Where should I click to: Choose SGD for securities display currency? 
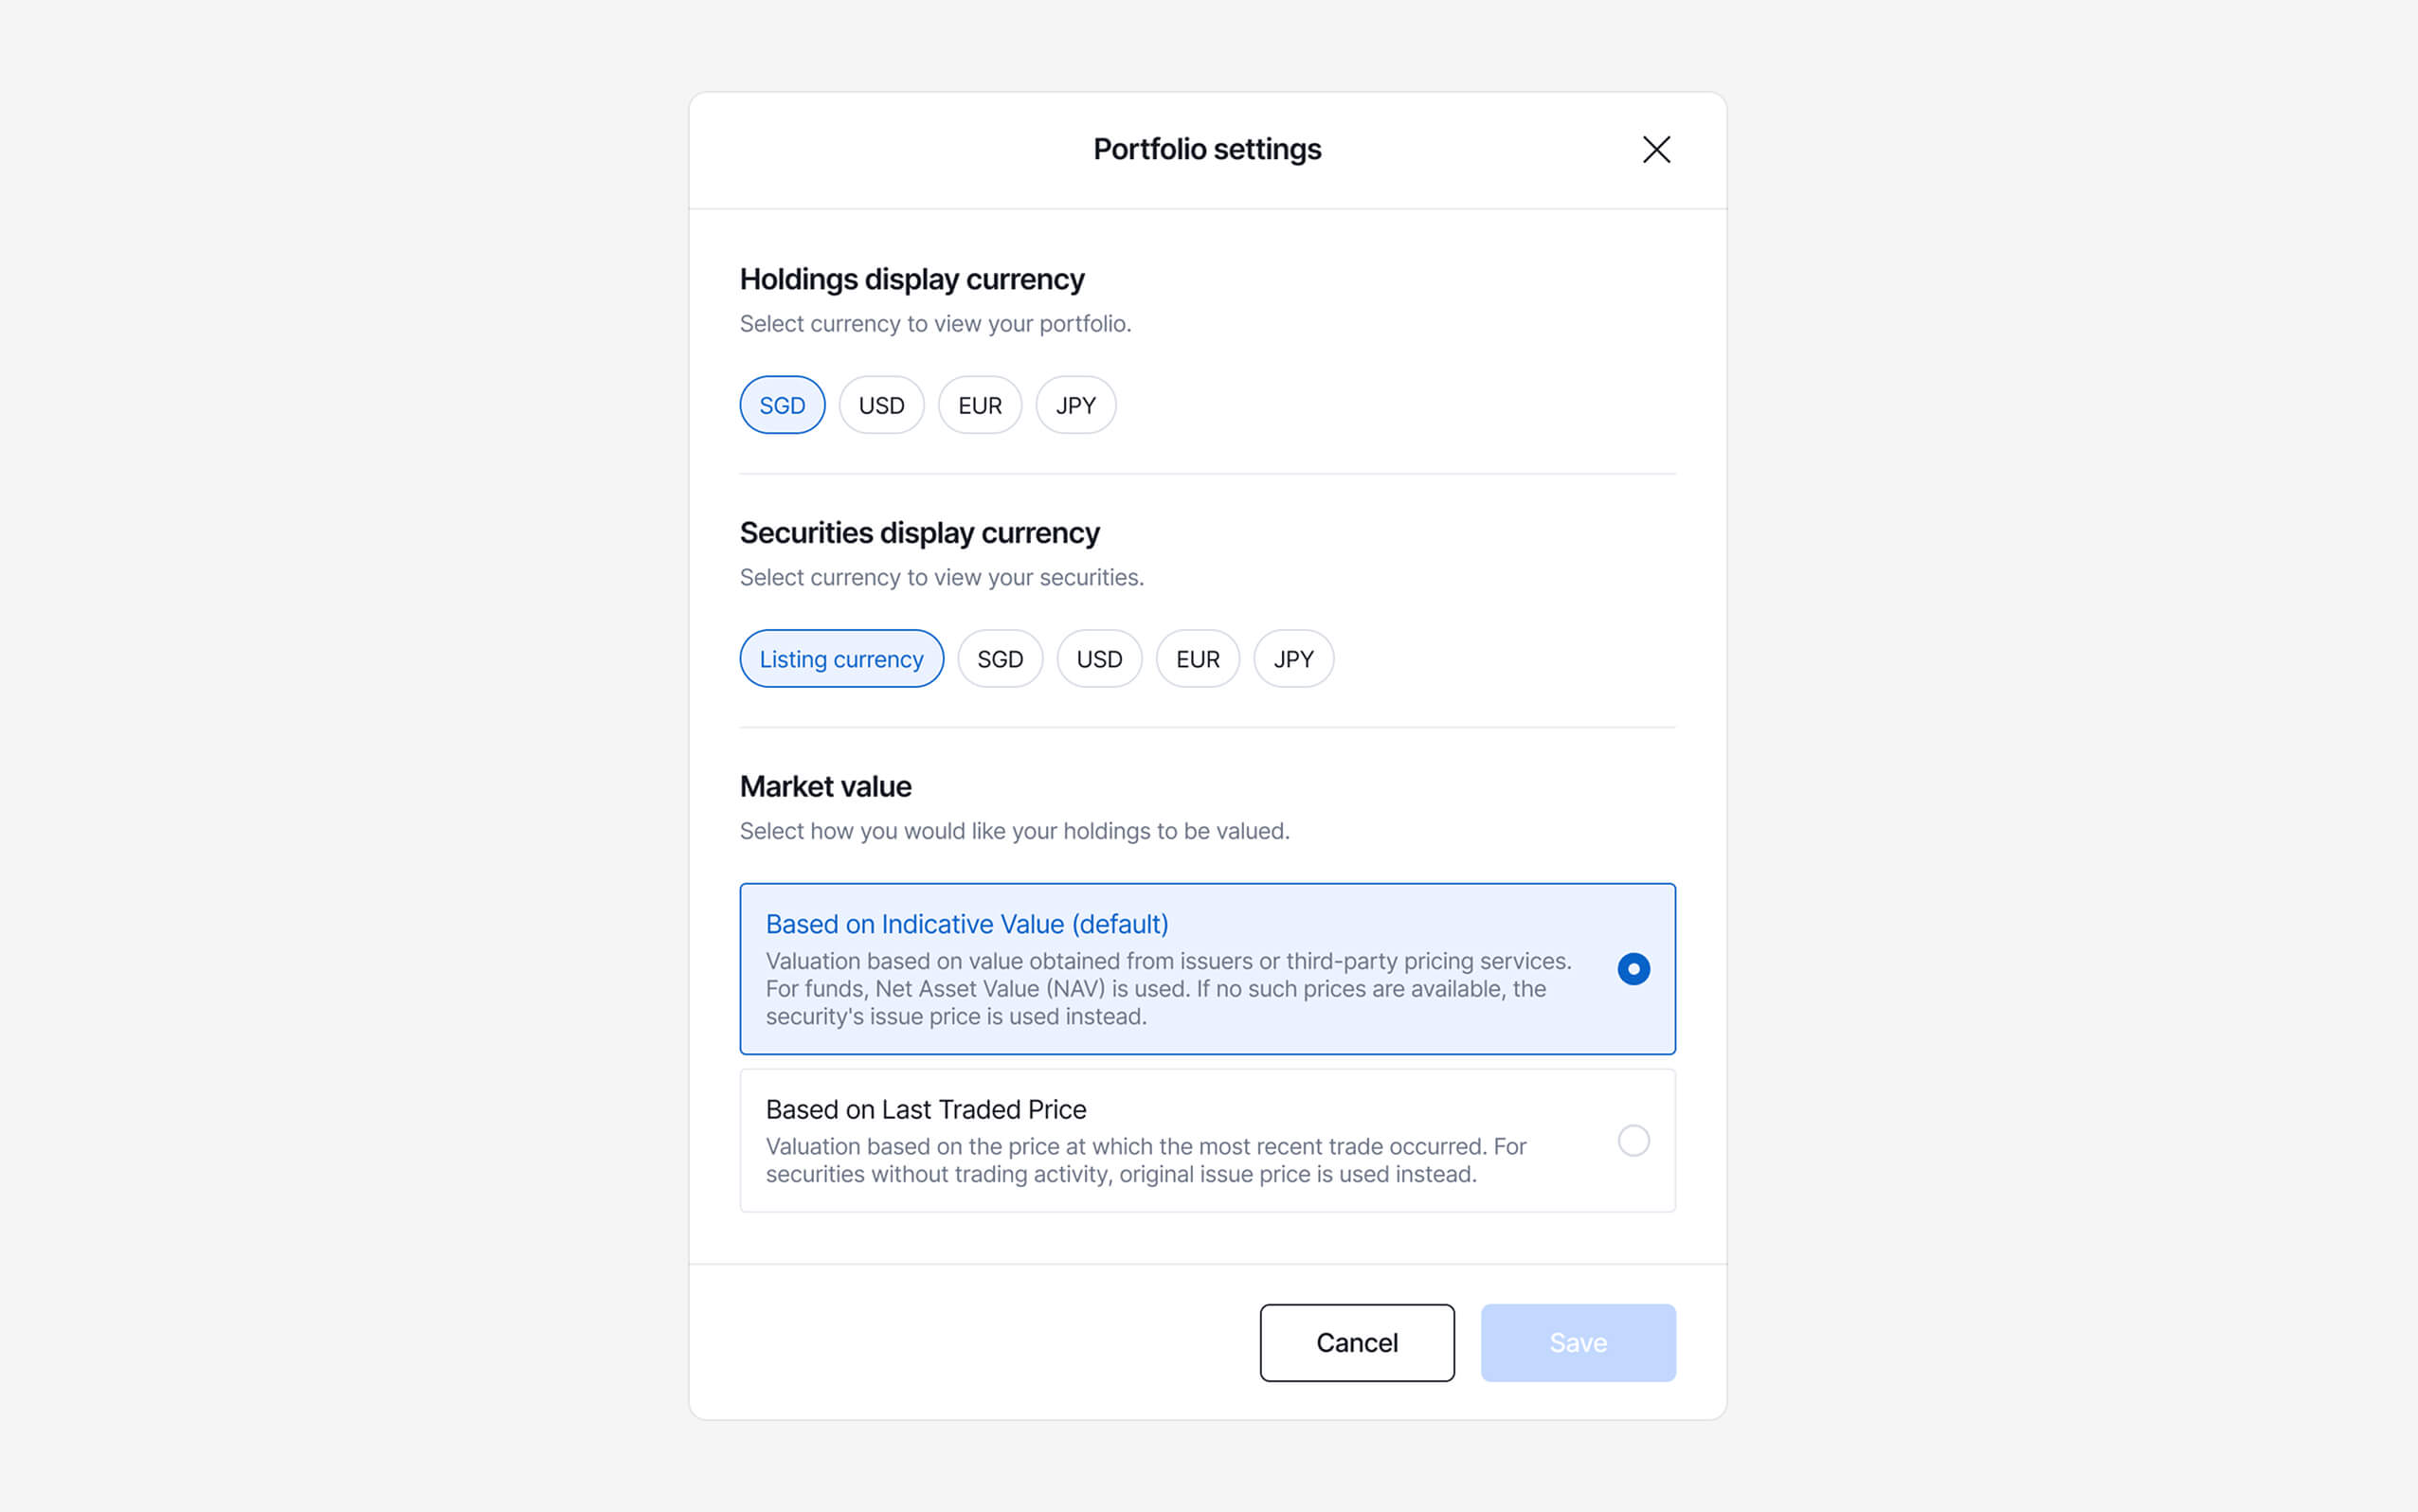tap(1000, 659)
